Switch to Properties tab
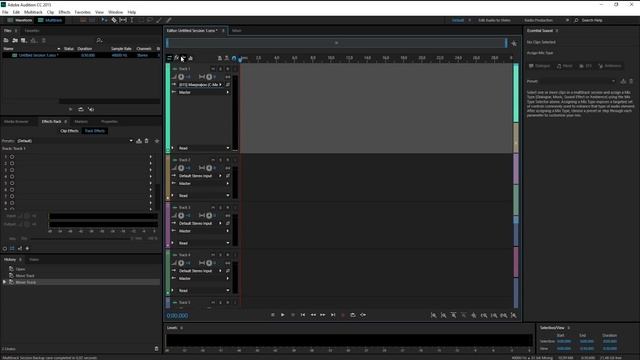The height and width of the screenshot is (360, 640). pos(109,122)
